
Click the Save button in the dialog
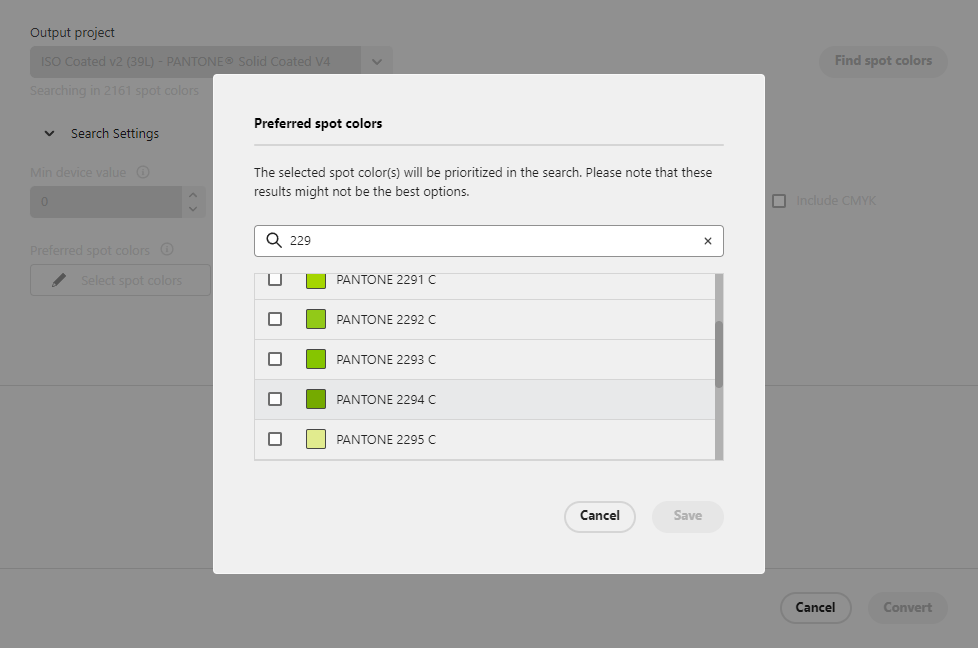(x=687, y=516)
